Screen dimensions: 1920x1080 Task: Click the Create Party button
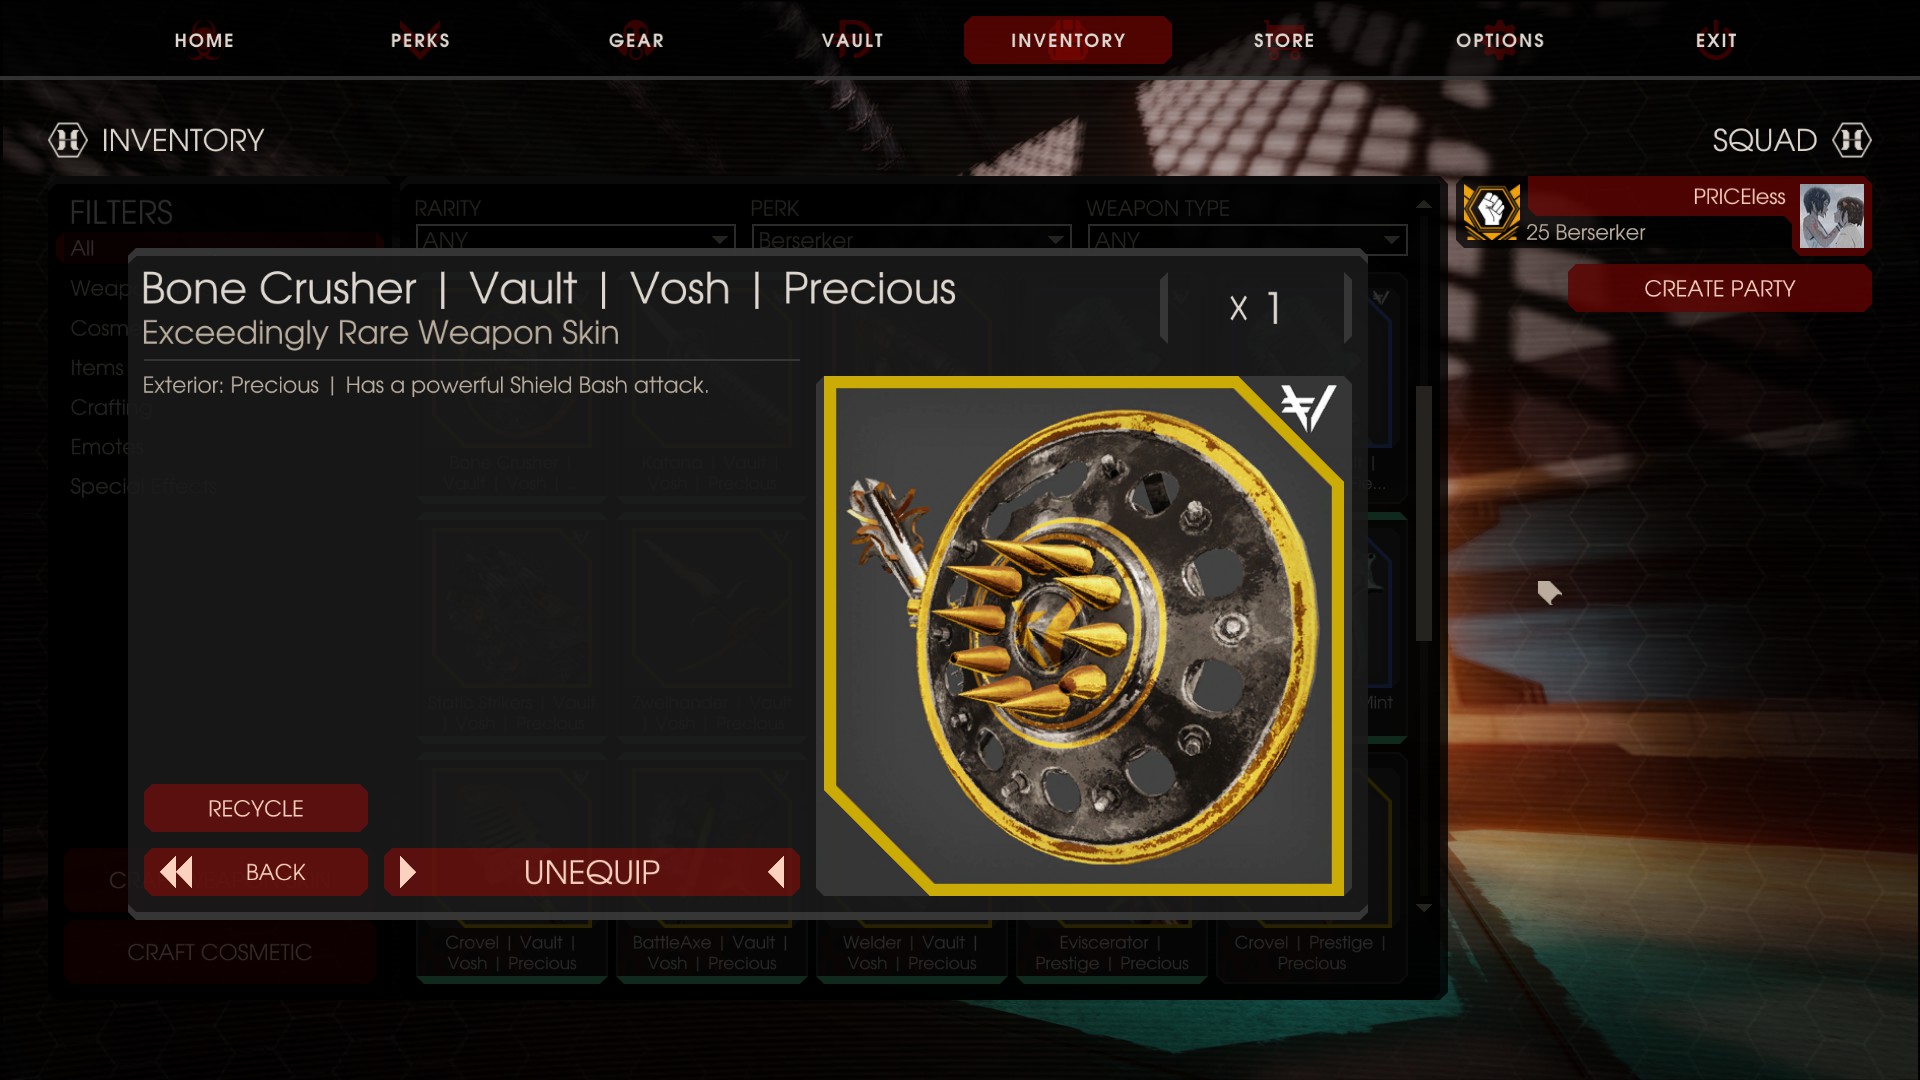pyautogui.click(x=1719, y=288)
